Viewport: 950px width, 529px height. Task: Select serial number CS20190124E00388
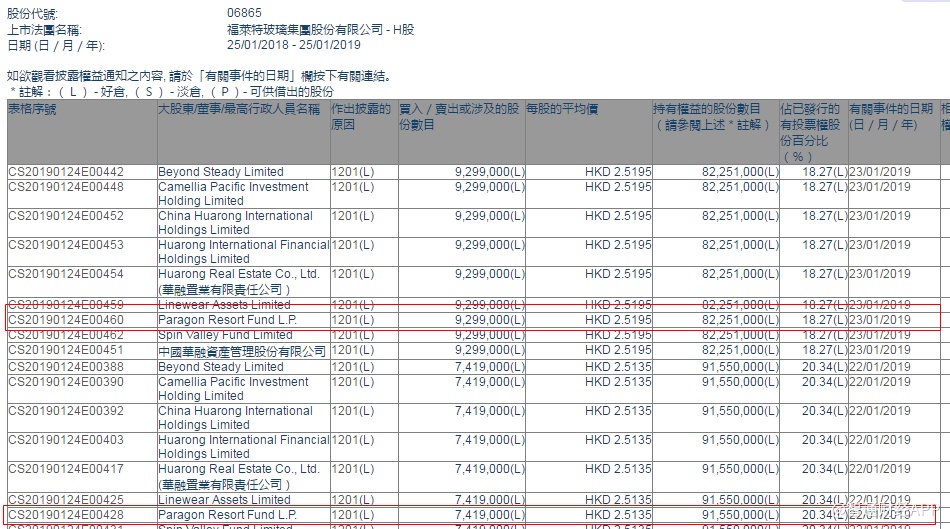[66, 367]
